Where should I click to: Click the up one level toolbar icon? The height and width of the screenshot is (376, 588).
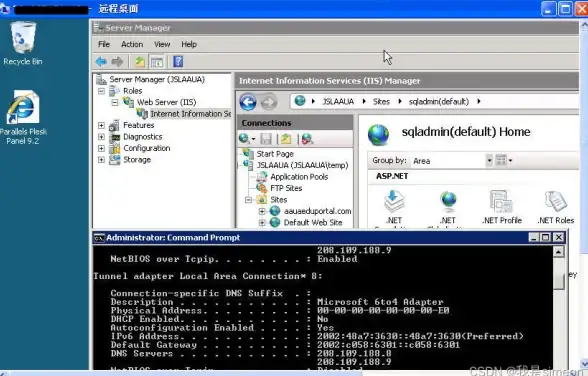pos(140,61)
